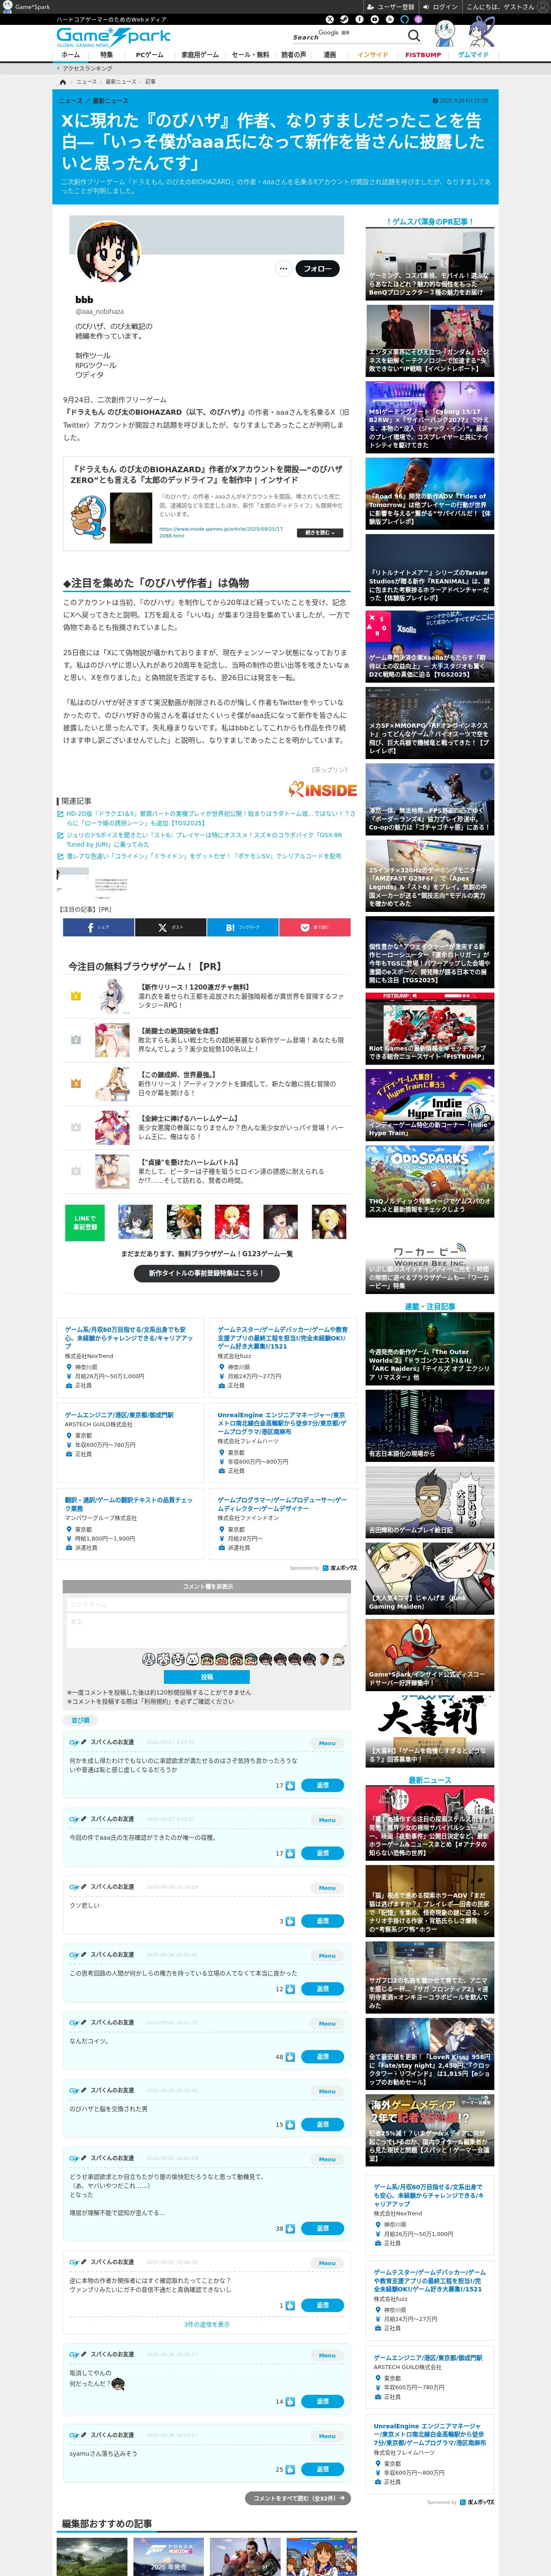
Task: Show all comments (全32件) button
Action: pos(297,2498)
